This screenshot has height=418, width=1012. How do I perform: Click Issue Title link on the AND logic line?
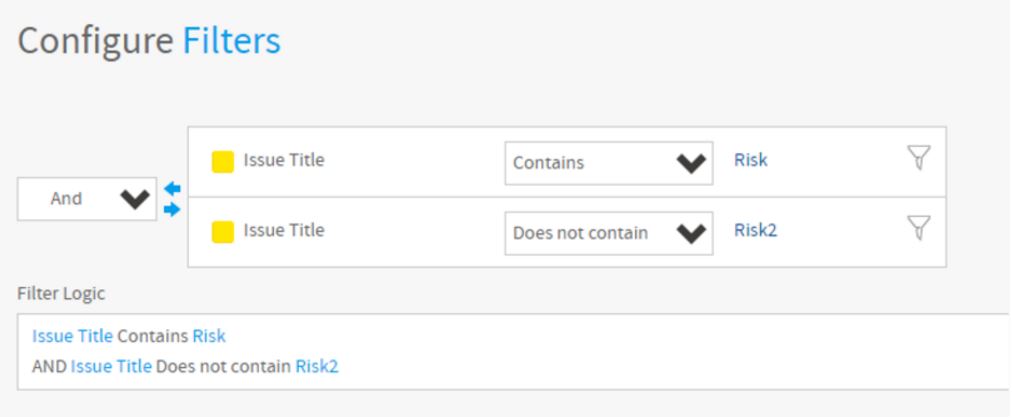[111, 367]
